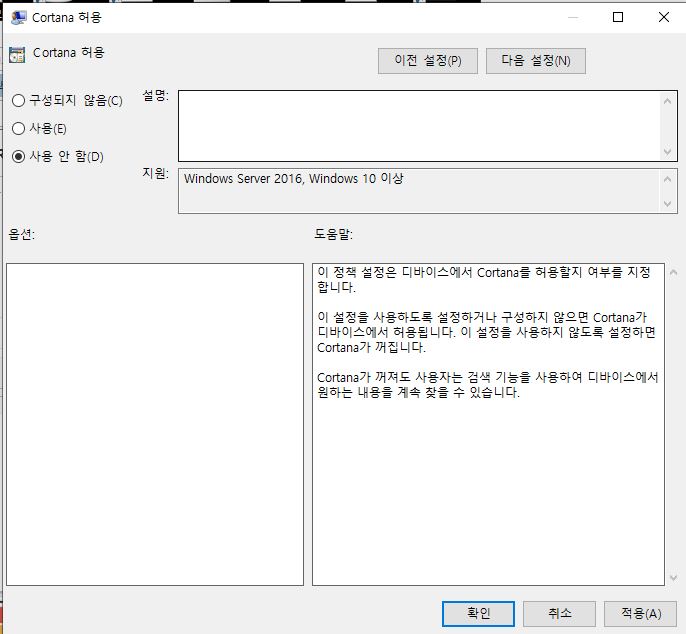Click the 지원 box scroll down arrow
The height and width of the screenshot is (634, 686).
coord(667,203)
